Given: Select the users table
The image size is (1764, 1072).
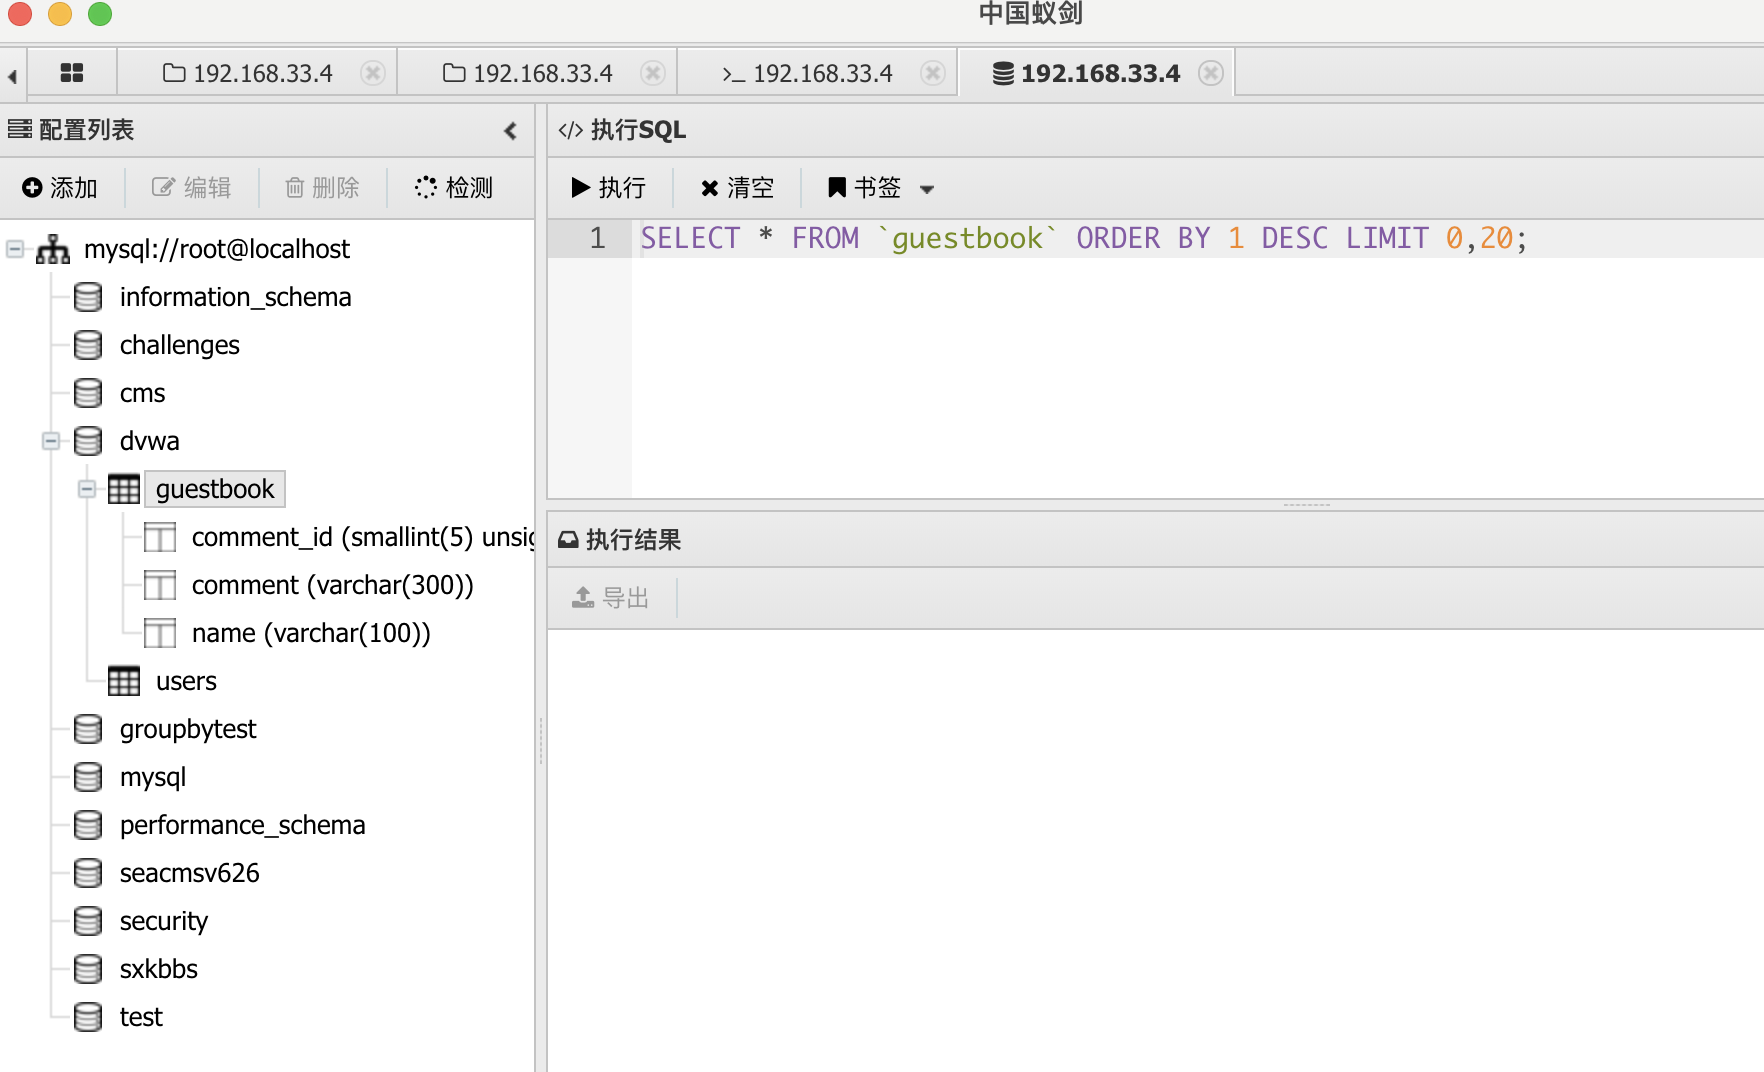Looking at the screenshot, I should click(x=186, y=681).
